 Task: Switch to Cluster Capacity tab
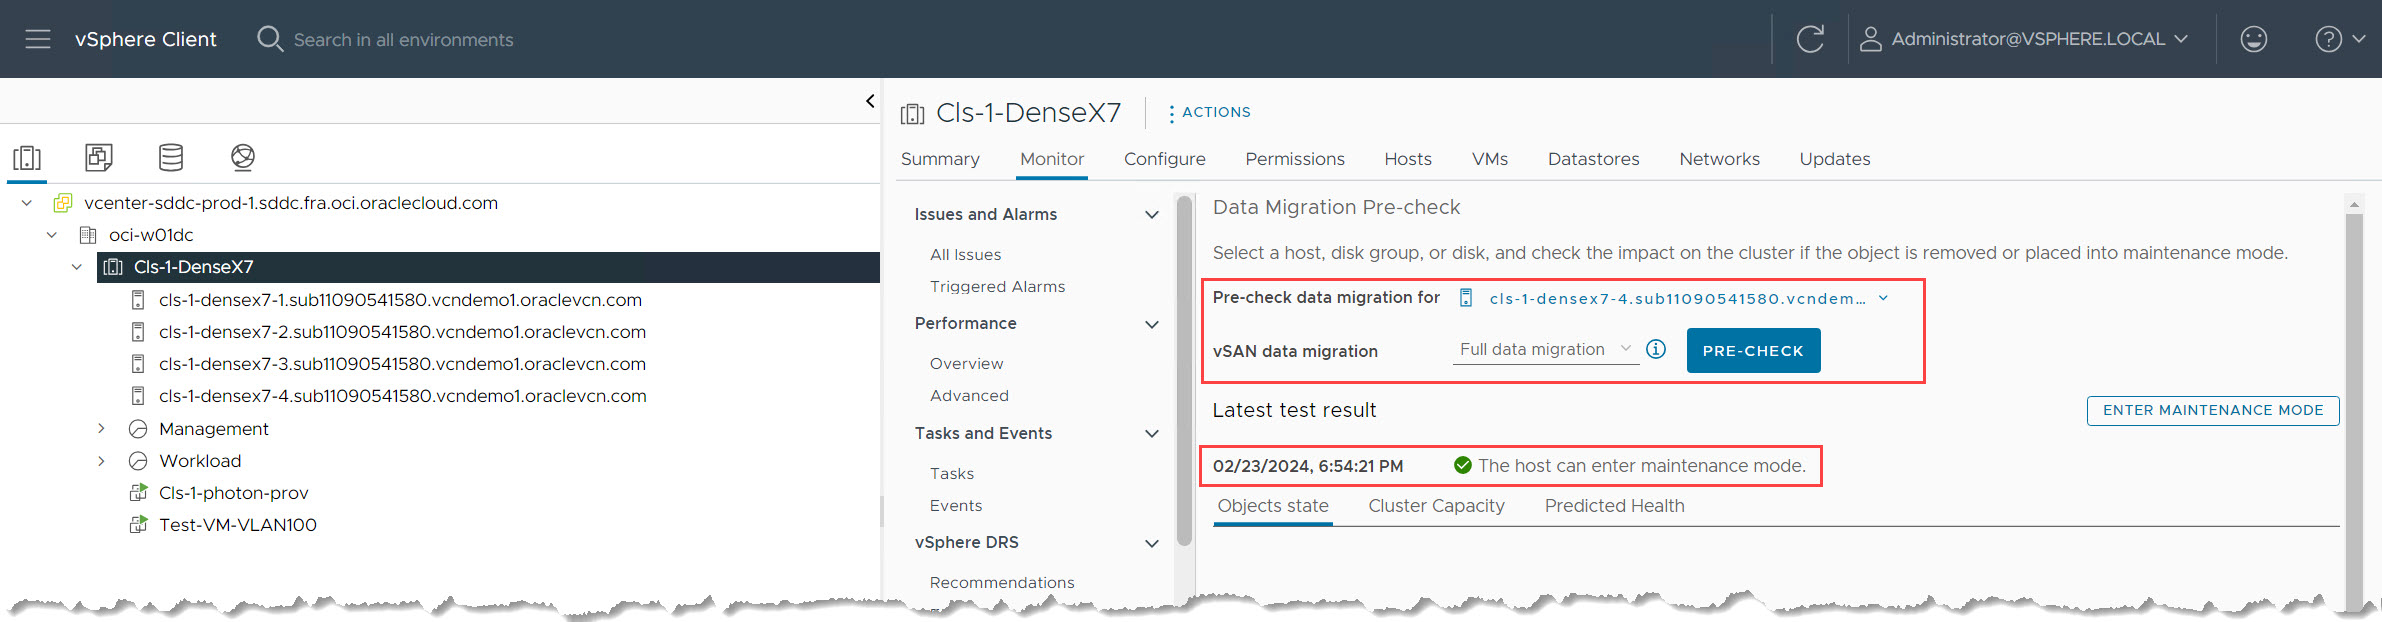click(x=1437, y=506)
